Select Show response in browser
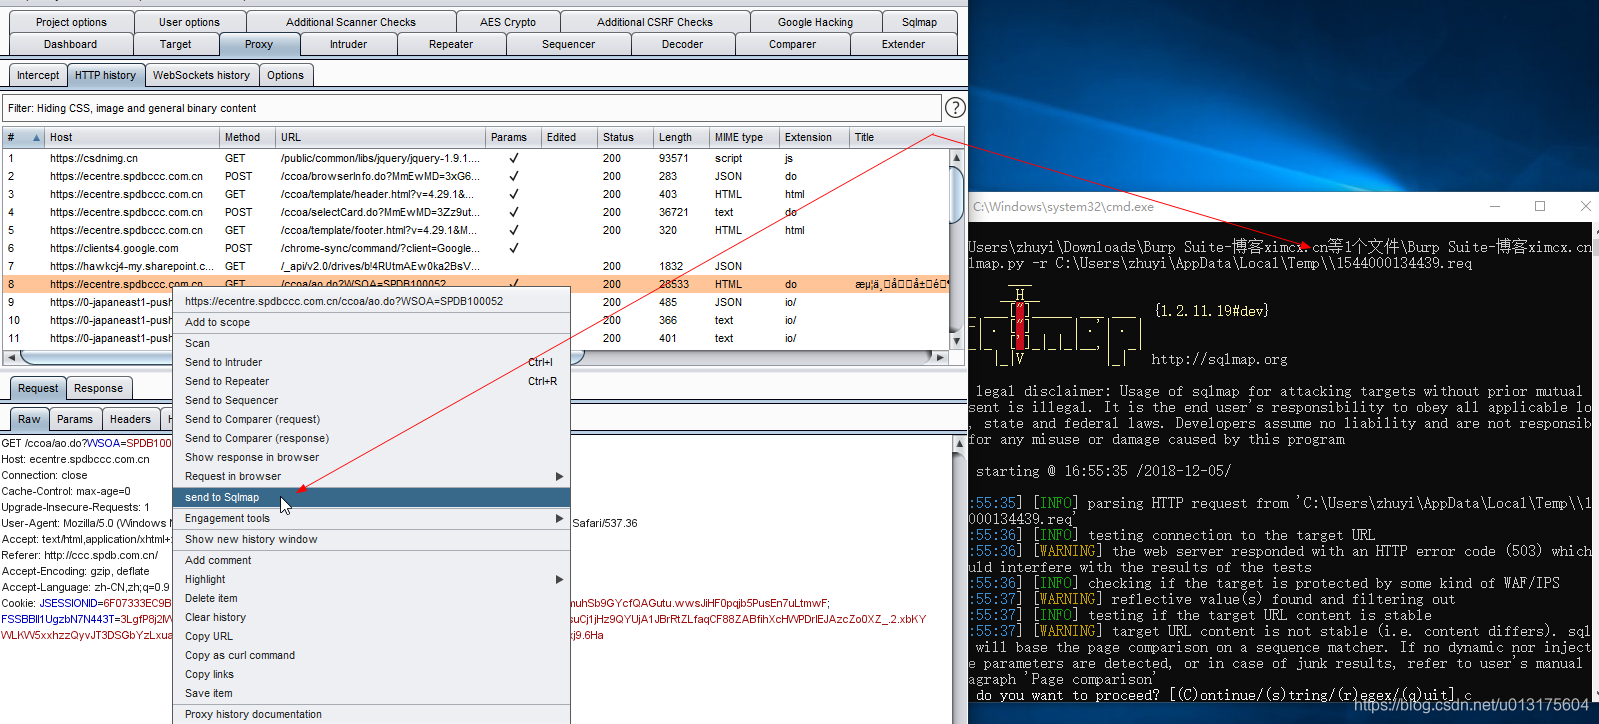The height and width of the screenshot is (724, 1599). [x=371, y=457]
